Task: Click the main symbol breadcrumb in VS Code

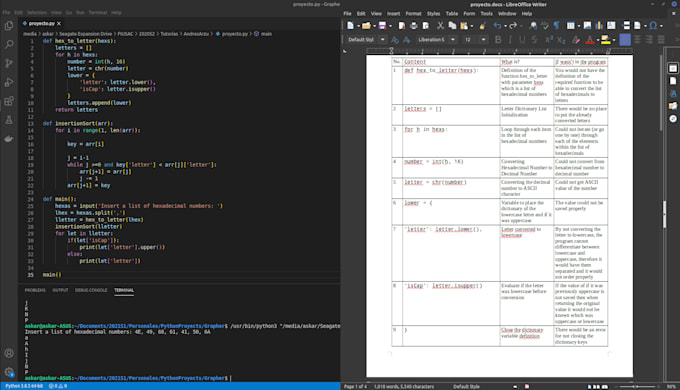Action: pyautogui.click(x=263, y=34)
